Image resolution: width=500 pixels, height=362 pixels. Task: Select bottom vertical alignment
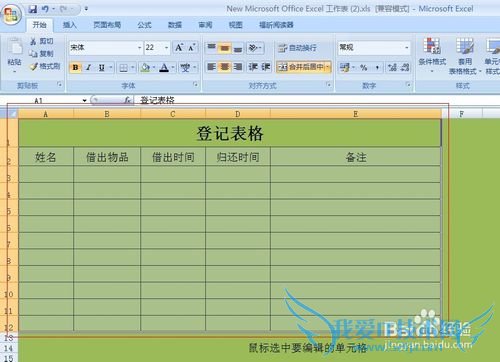click(238, 48)
